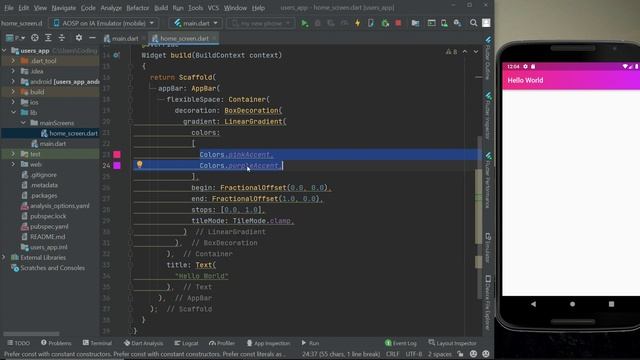Go to previous highlighted problem arrow
640x360 pixels.
(465, 52)
